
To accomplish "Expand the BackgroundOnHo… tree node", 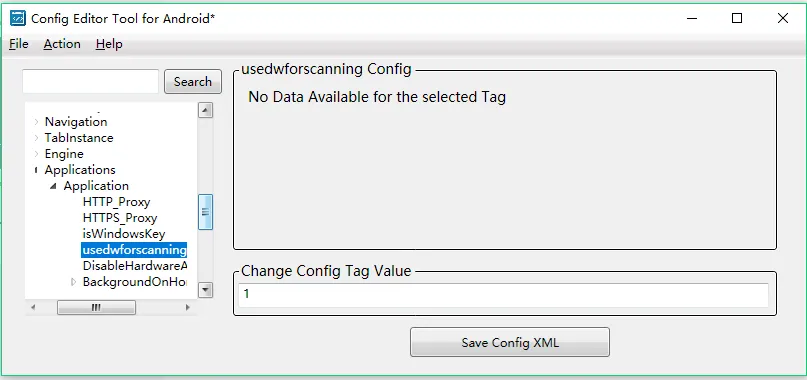I will point(73,282).
